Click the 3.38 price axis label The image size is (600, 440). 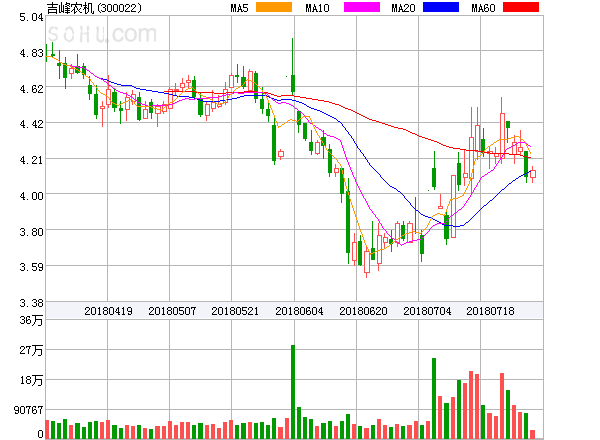31,303
